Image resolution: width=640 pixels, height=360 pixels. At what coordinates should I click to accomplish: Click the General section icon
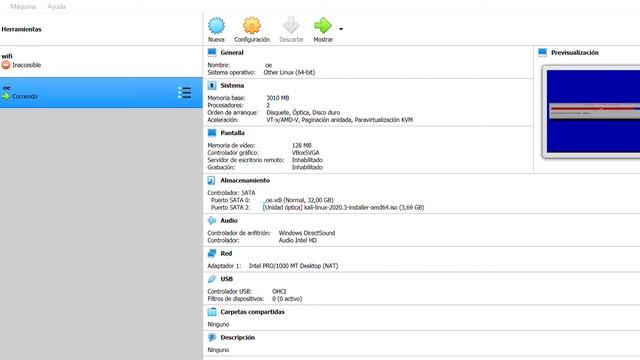(x=212, y=52)
